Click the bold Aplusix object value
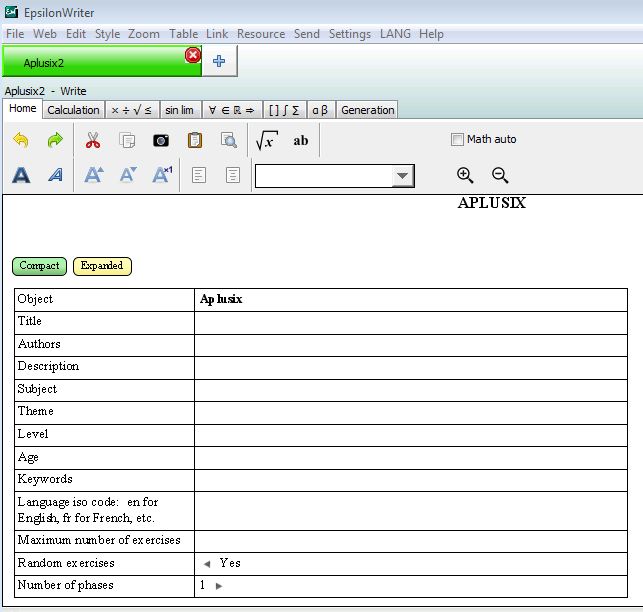This screenshot has height=612, width=643. 221,299
